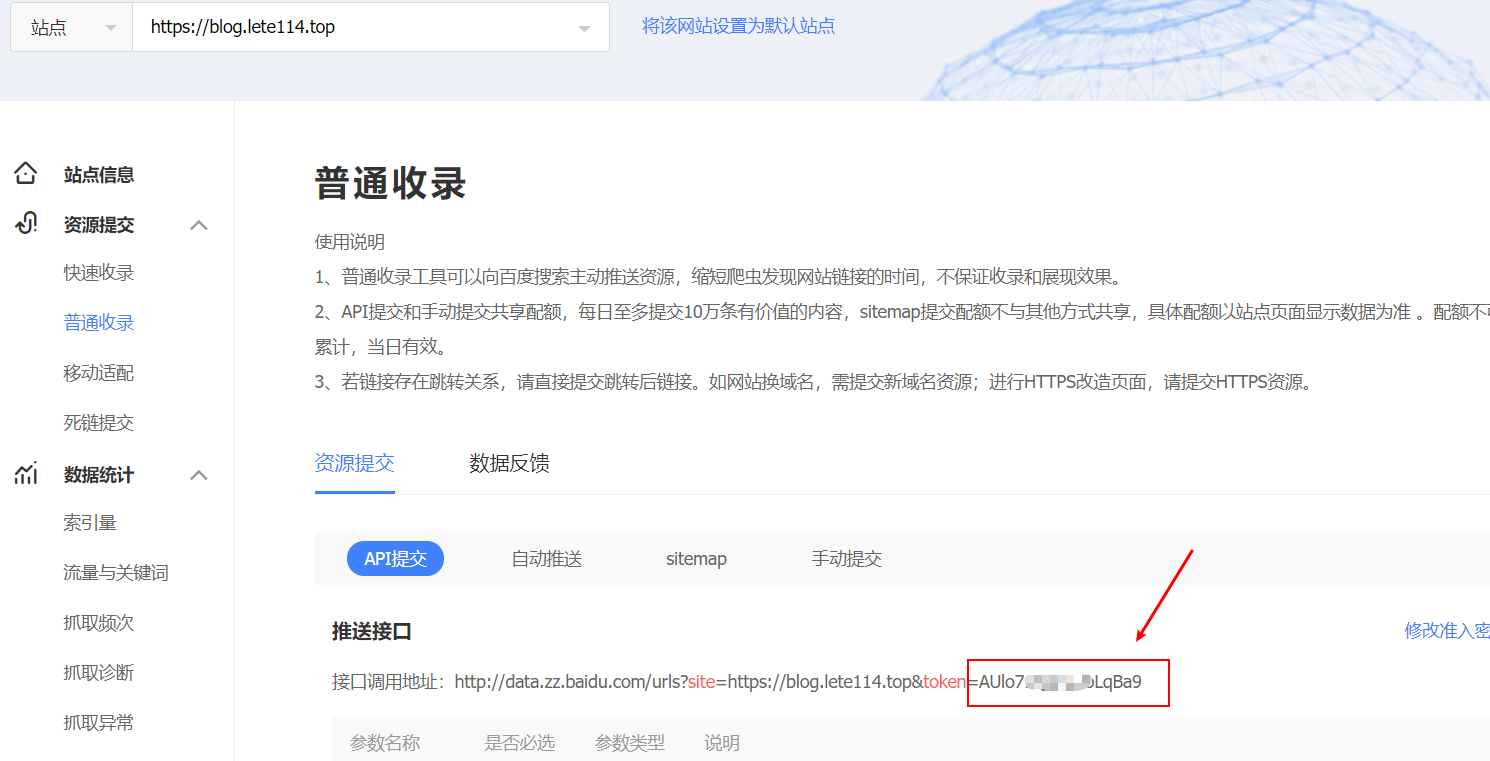Open 索引量 statistics page
The image size is (1490, 761).
90,523
